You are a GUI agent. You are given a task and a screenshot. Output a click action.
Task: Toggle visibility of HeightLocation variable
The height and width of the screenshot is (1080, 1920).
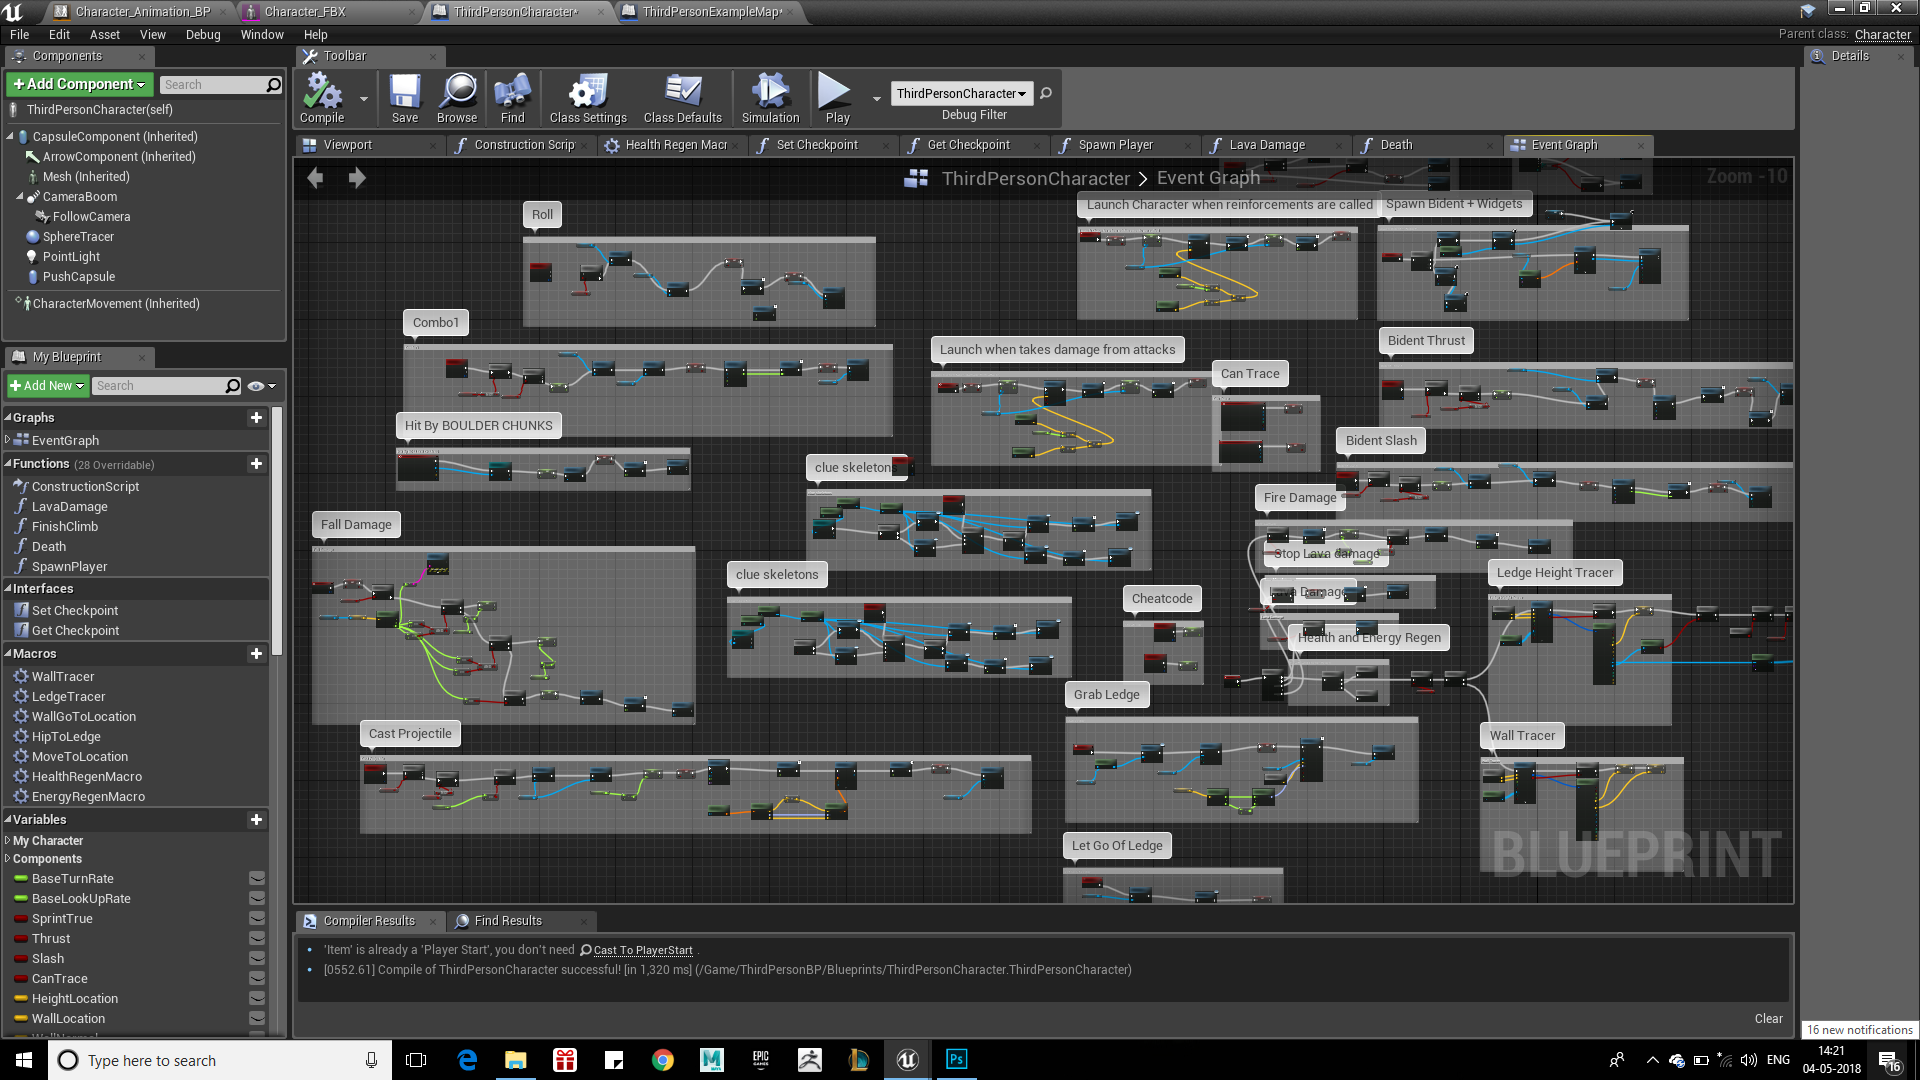pos(257,999)
